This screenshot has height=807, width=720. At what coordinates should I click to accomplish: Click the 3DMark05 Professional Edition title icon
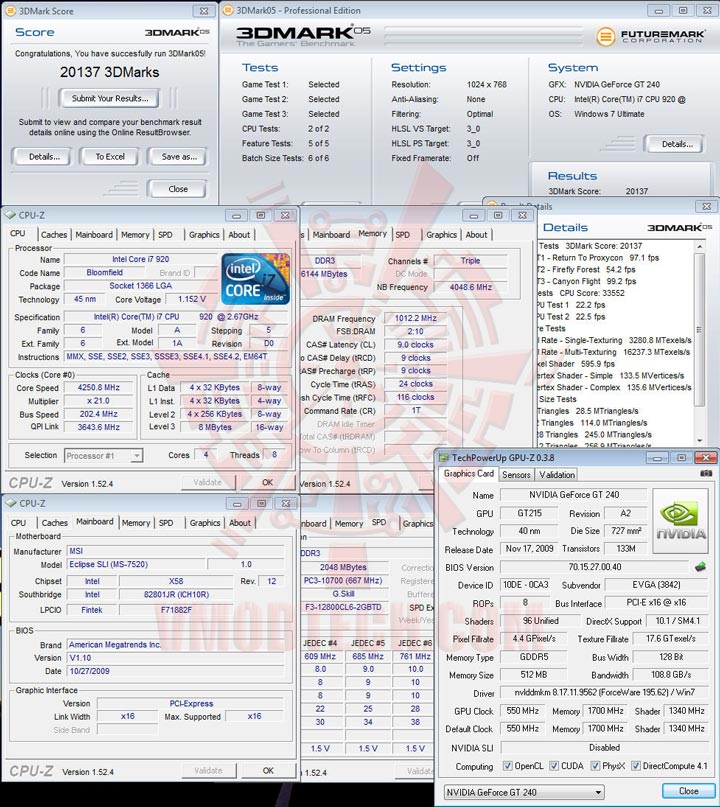point(228,10)
